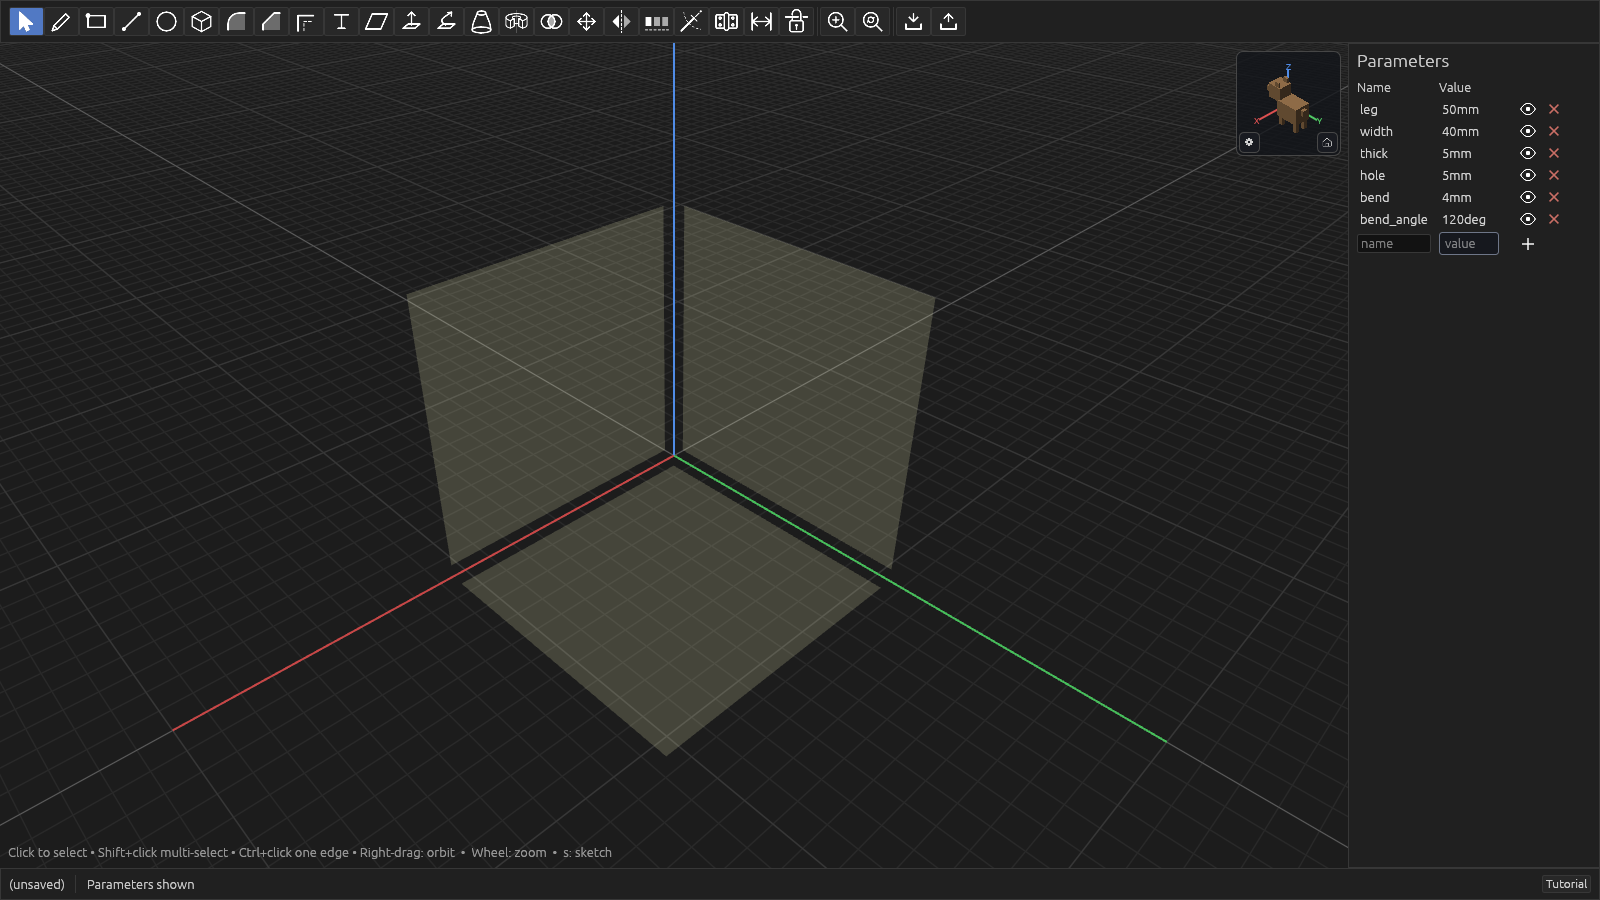This screenshot has width=1600, height=900.
Task: Click the hollow shell tool icon
Action: (516, 21)
